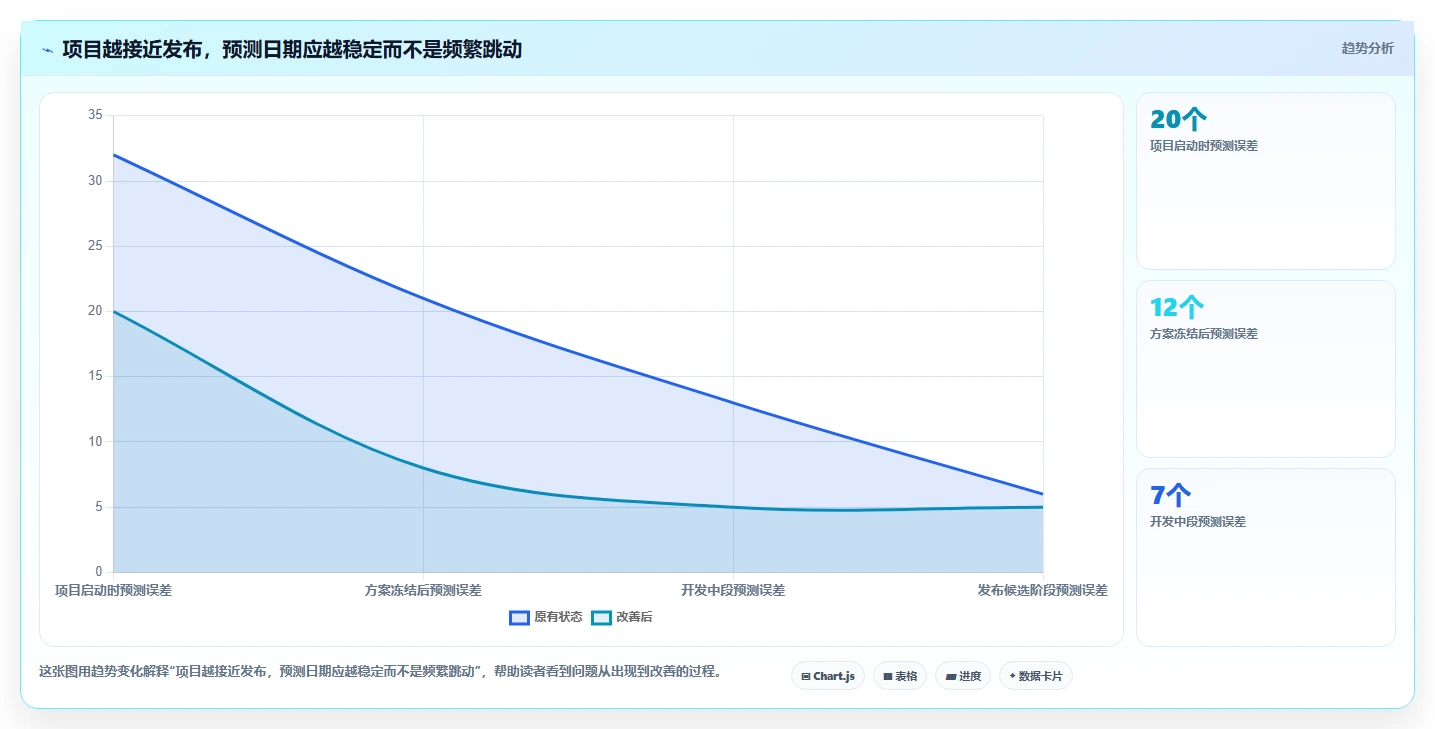1435x729 pixels.
Task: Open the 12个 方案冻结后预测误差 card
Action: [x=1265, y=369]
